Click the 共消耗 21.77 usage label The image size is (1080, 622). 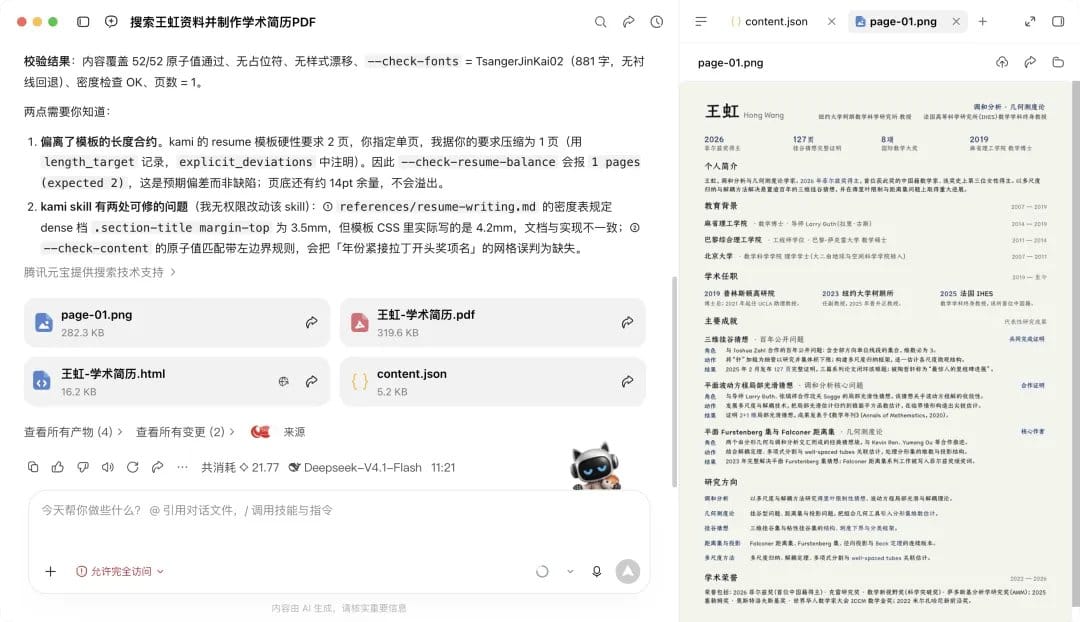point(240,467)
